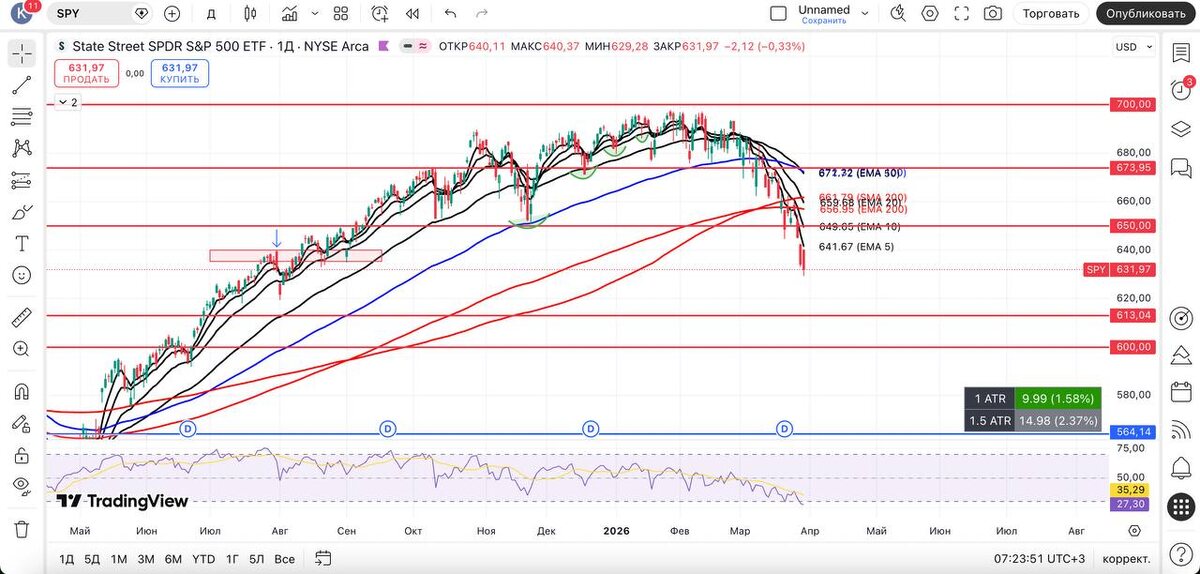Open the user profile avatar menu
Image resolution: width=1200 pixels, height=574 pixels.
pyautogui.click(x=22, y=14)
